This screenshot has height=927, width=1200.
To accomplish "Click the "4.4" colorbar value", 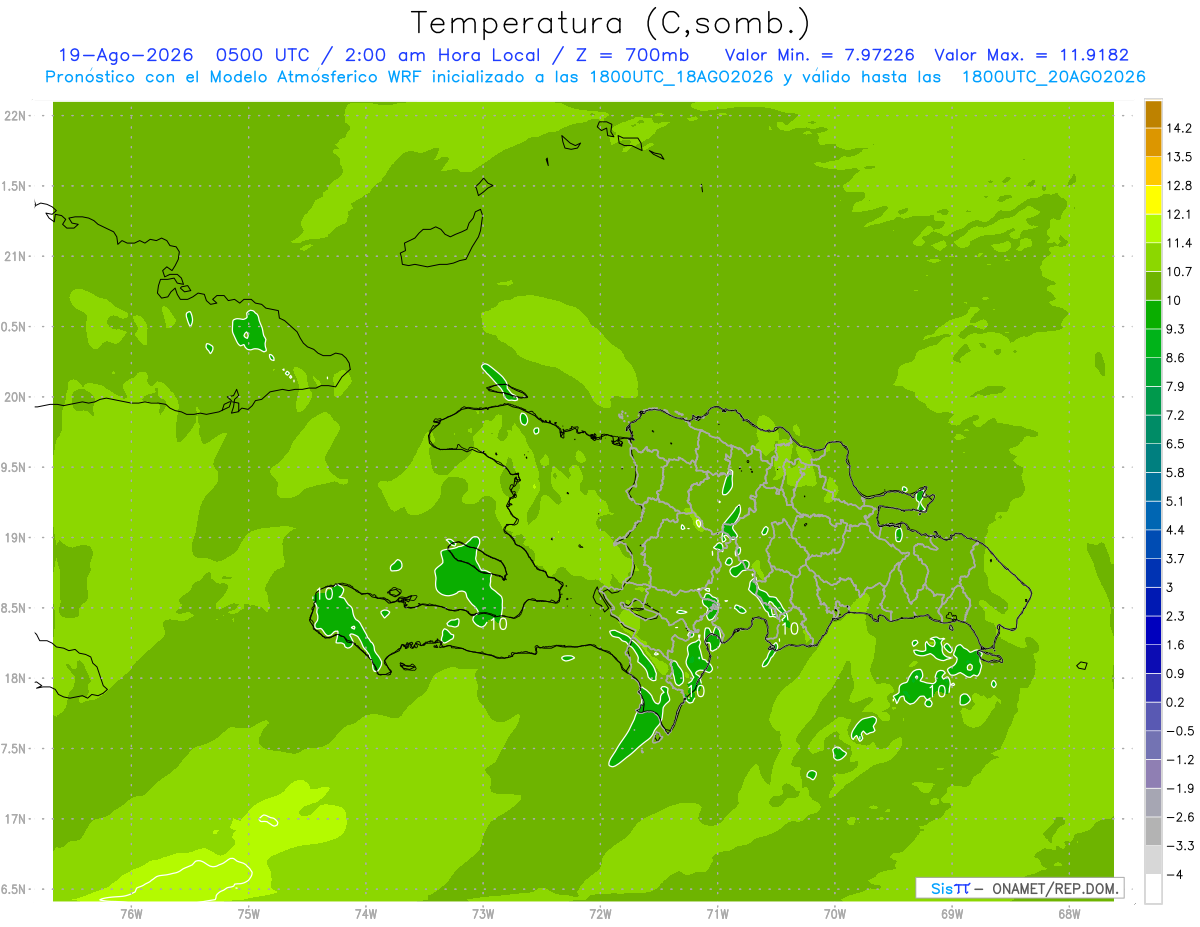I will 1176,530.
